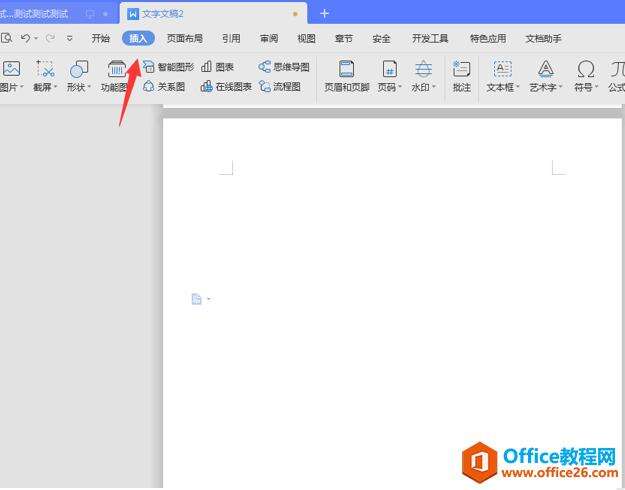Expand the Text Box (文本框) dropdown arrow
Screen dimensions: 625x490
pos(518,87)
